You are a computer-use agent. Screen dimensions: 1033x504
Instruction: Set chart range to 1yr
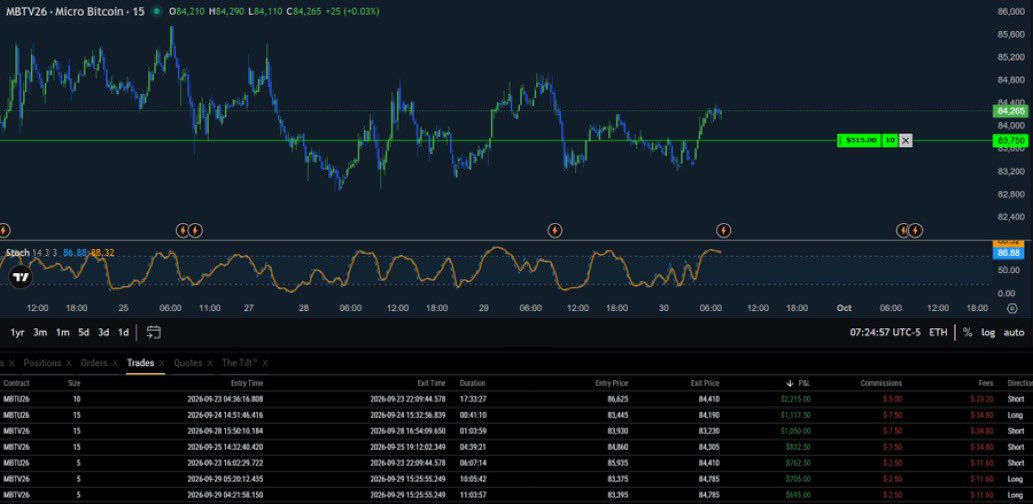[x=17, y=333]
